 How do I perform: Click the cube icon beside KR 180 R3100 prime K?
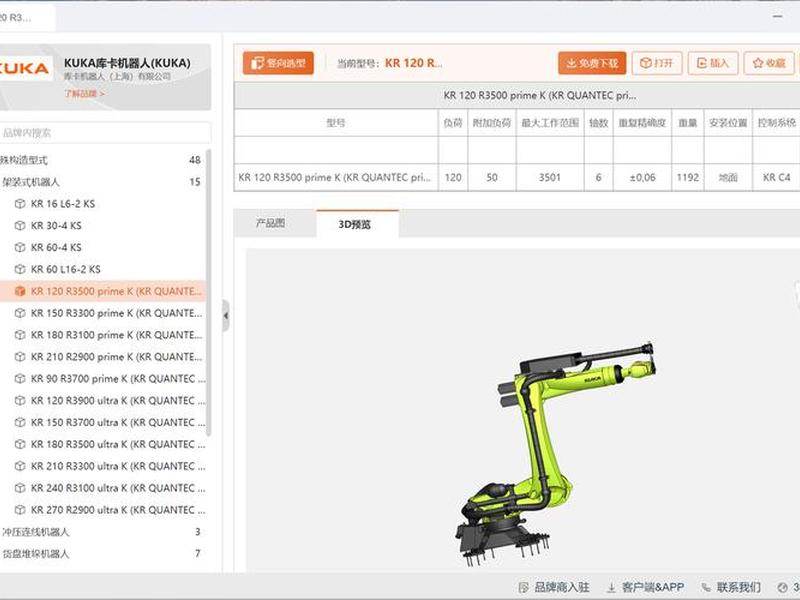click(x=20, y=335)
